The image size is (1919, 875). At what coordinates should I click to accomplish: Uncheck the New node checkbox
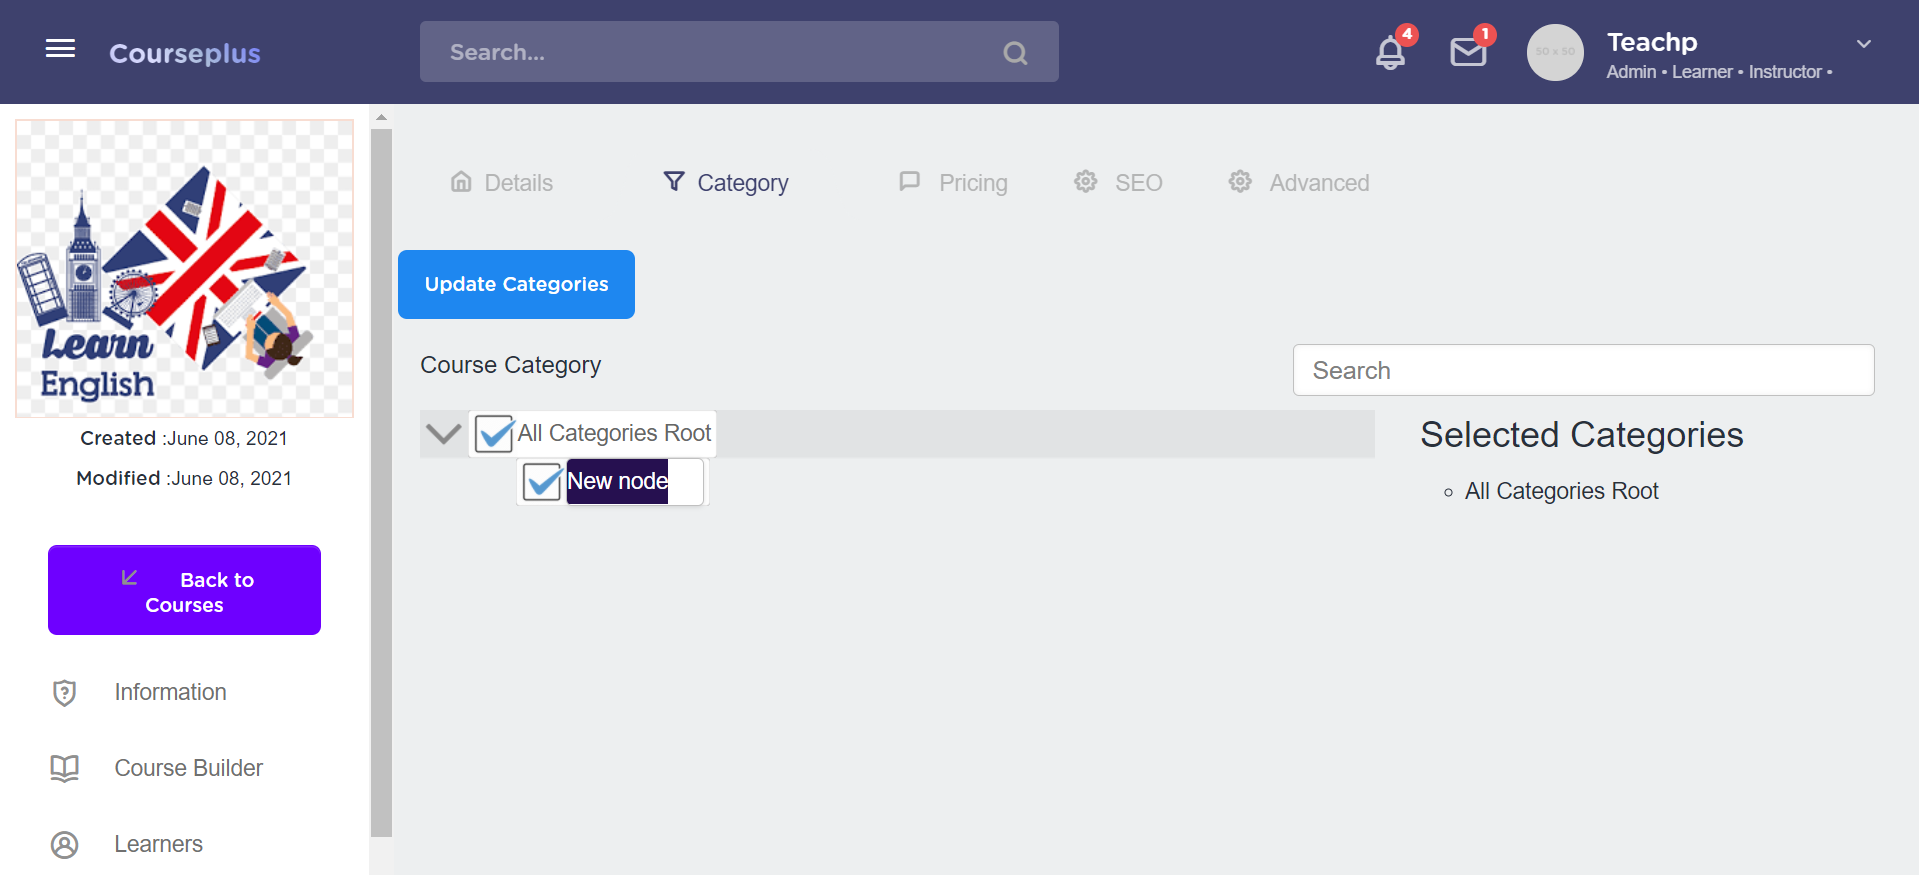point(542,482)
